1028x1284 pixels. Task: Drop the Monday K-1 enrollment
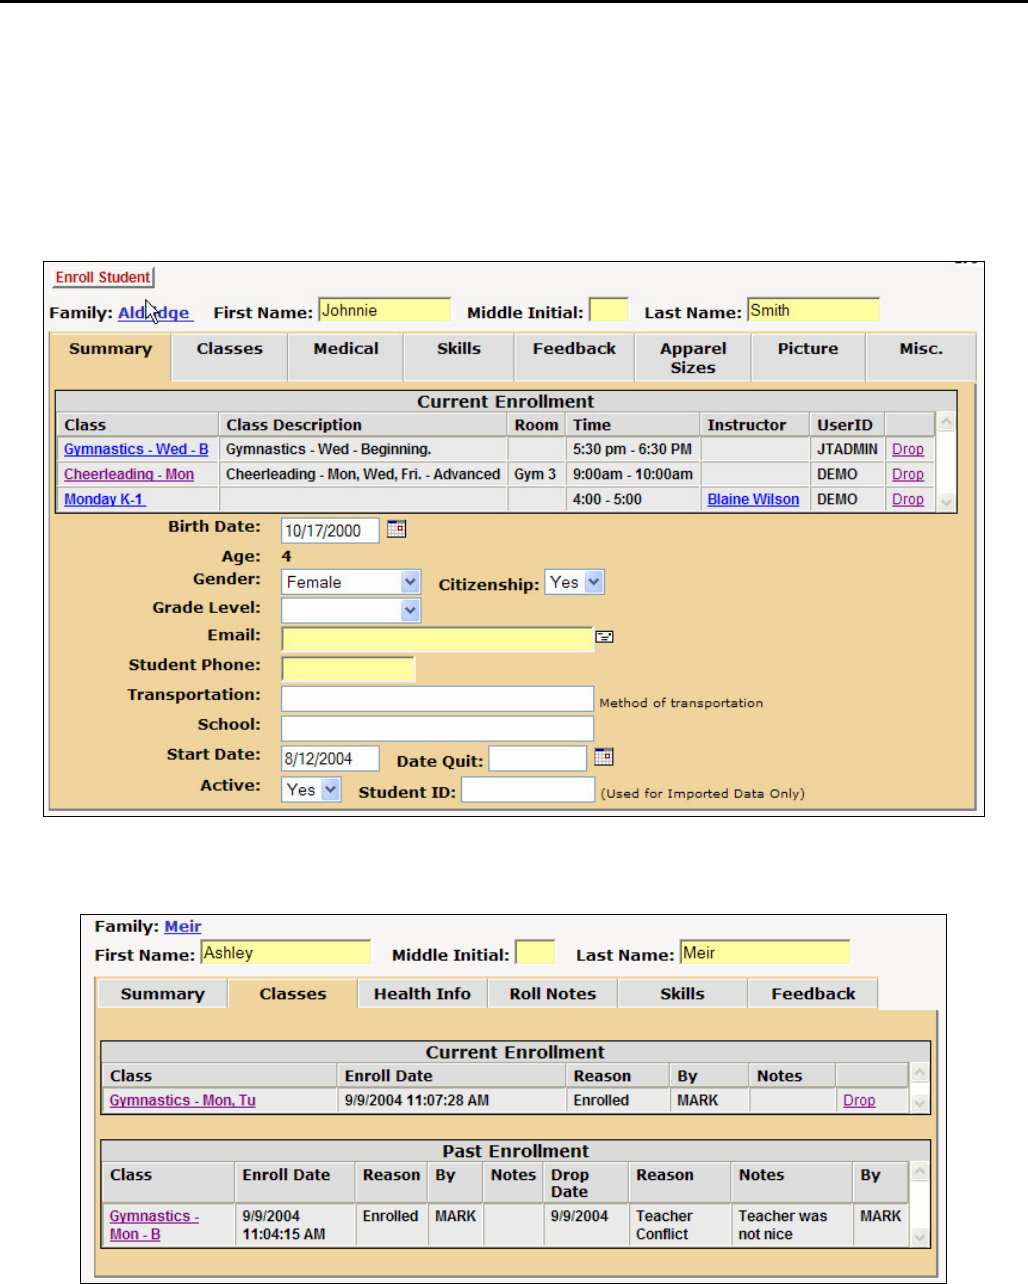coord(908,500)
